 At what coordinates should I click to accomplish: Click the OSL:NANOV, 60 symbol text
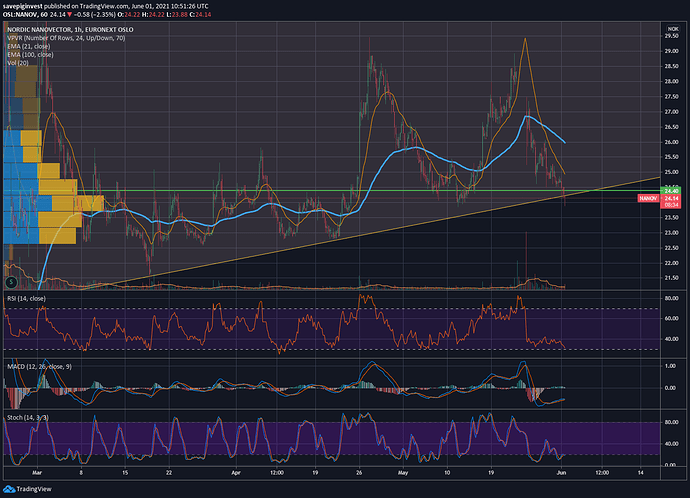26,15
